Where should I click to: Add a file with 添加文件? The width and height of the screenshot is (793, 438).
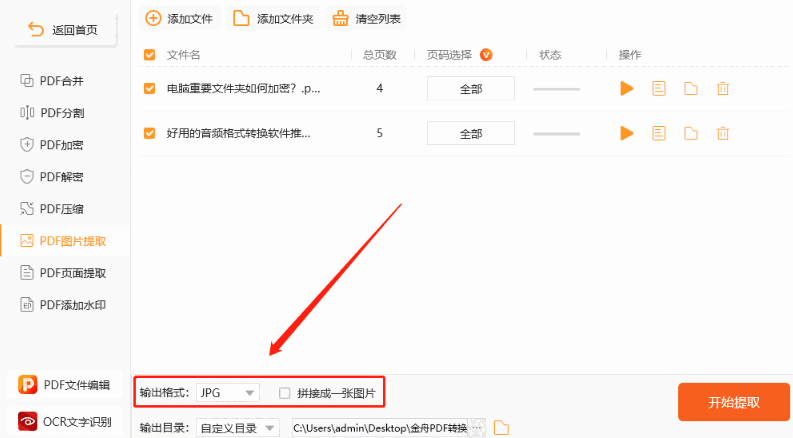tap(179, 19)
